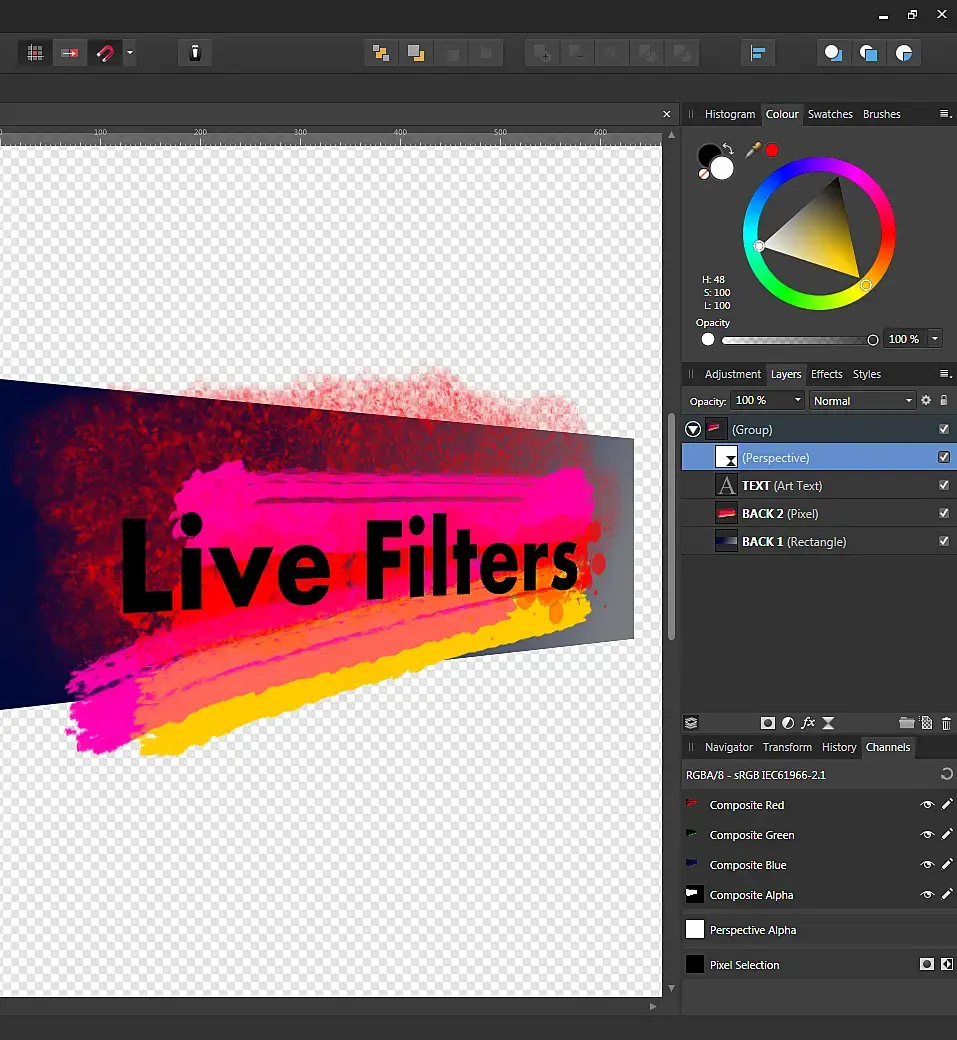Click the insert at top of layer icon
Viewport: 957px width, 1040px height.
869,53
